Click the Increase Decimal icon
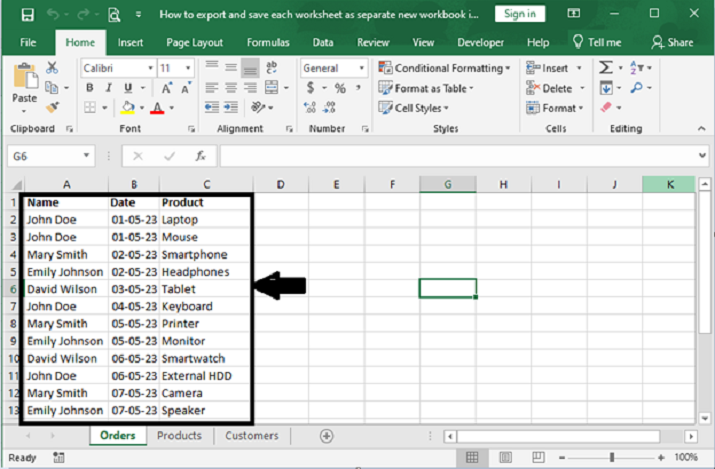715x469 pixels. pyautogui.click(x=310, y=108)
